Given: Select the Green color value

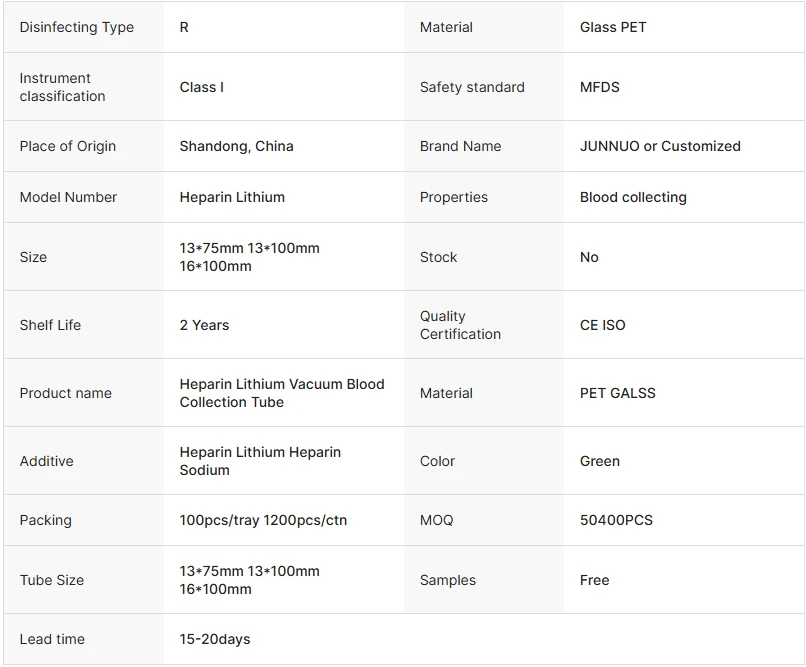Looking at the screenshot, I should pyautogui.click(x=599, y=461).
